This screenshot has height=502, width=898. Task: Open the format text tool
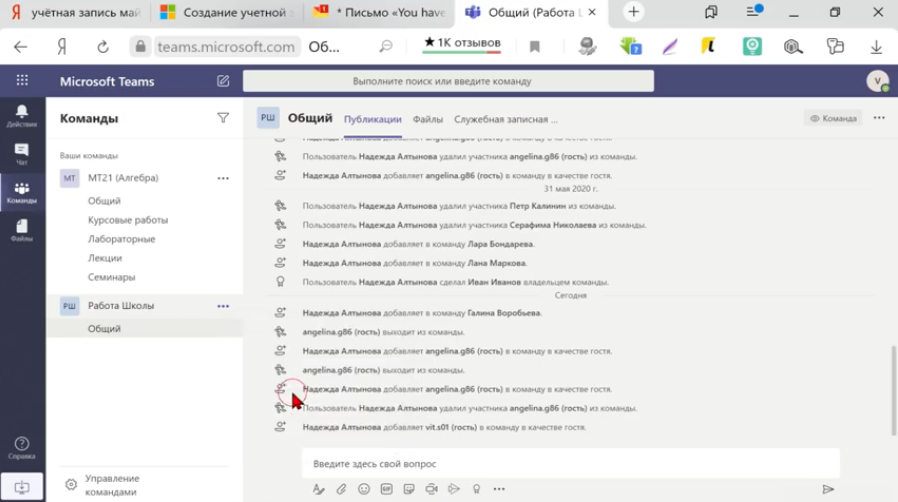coord(318,489)
